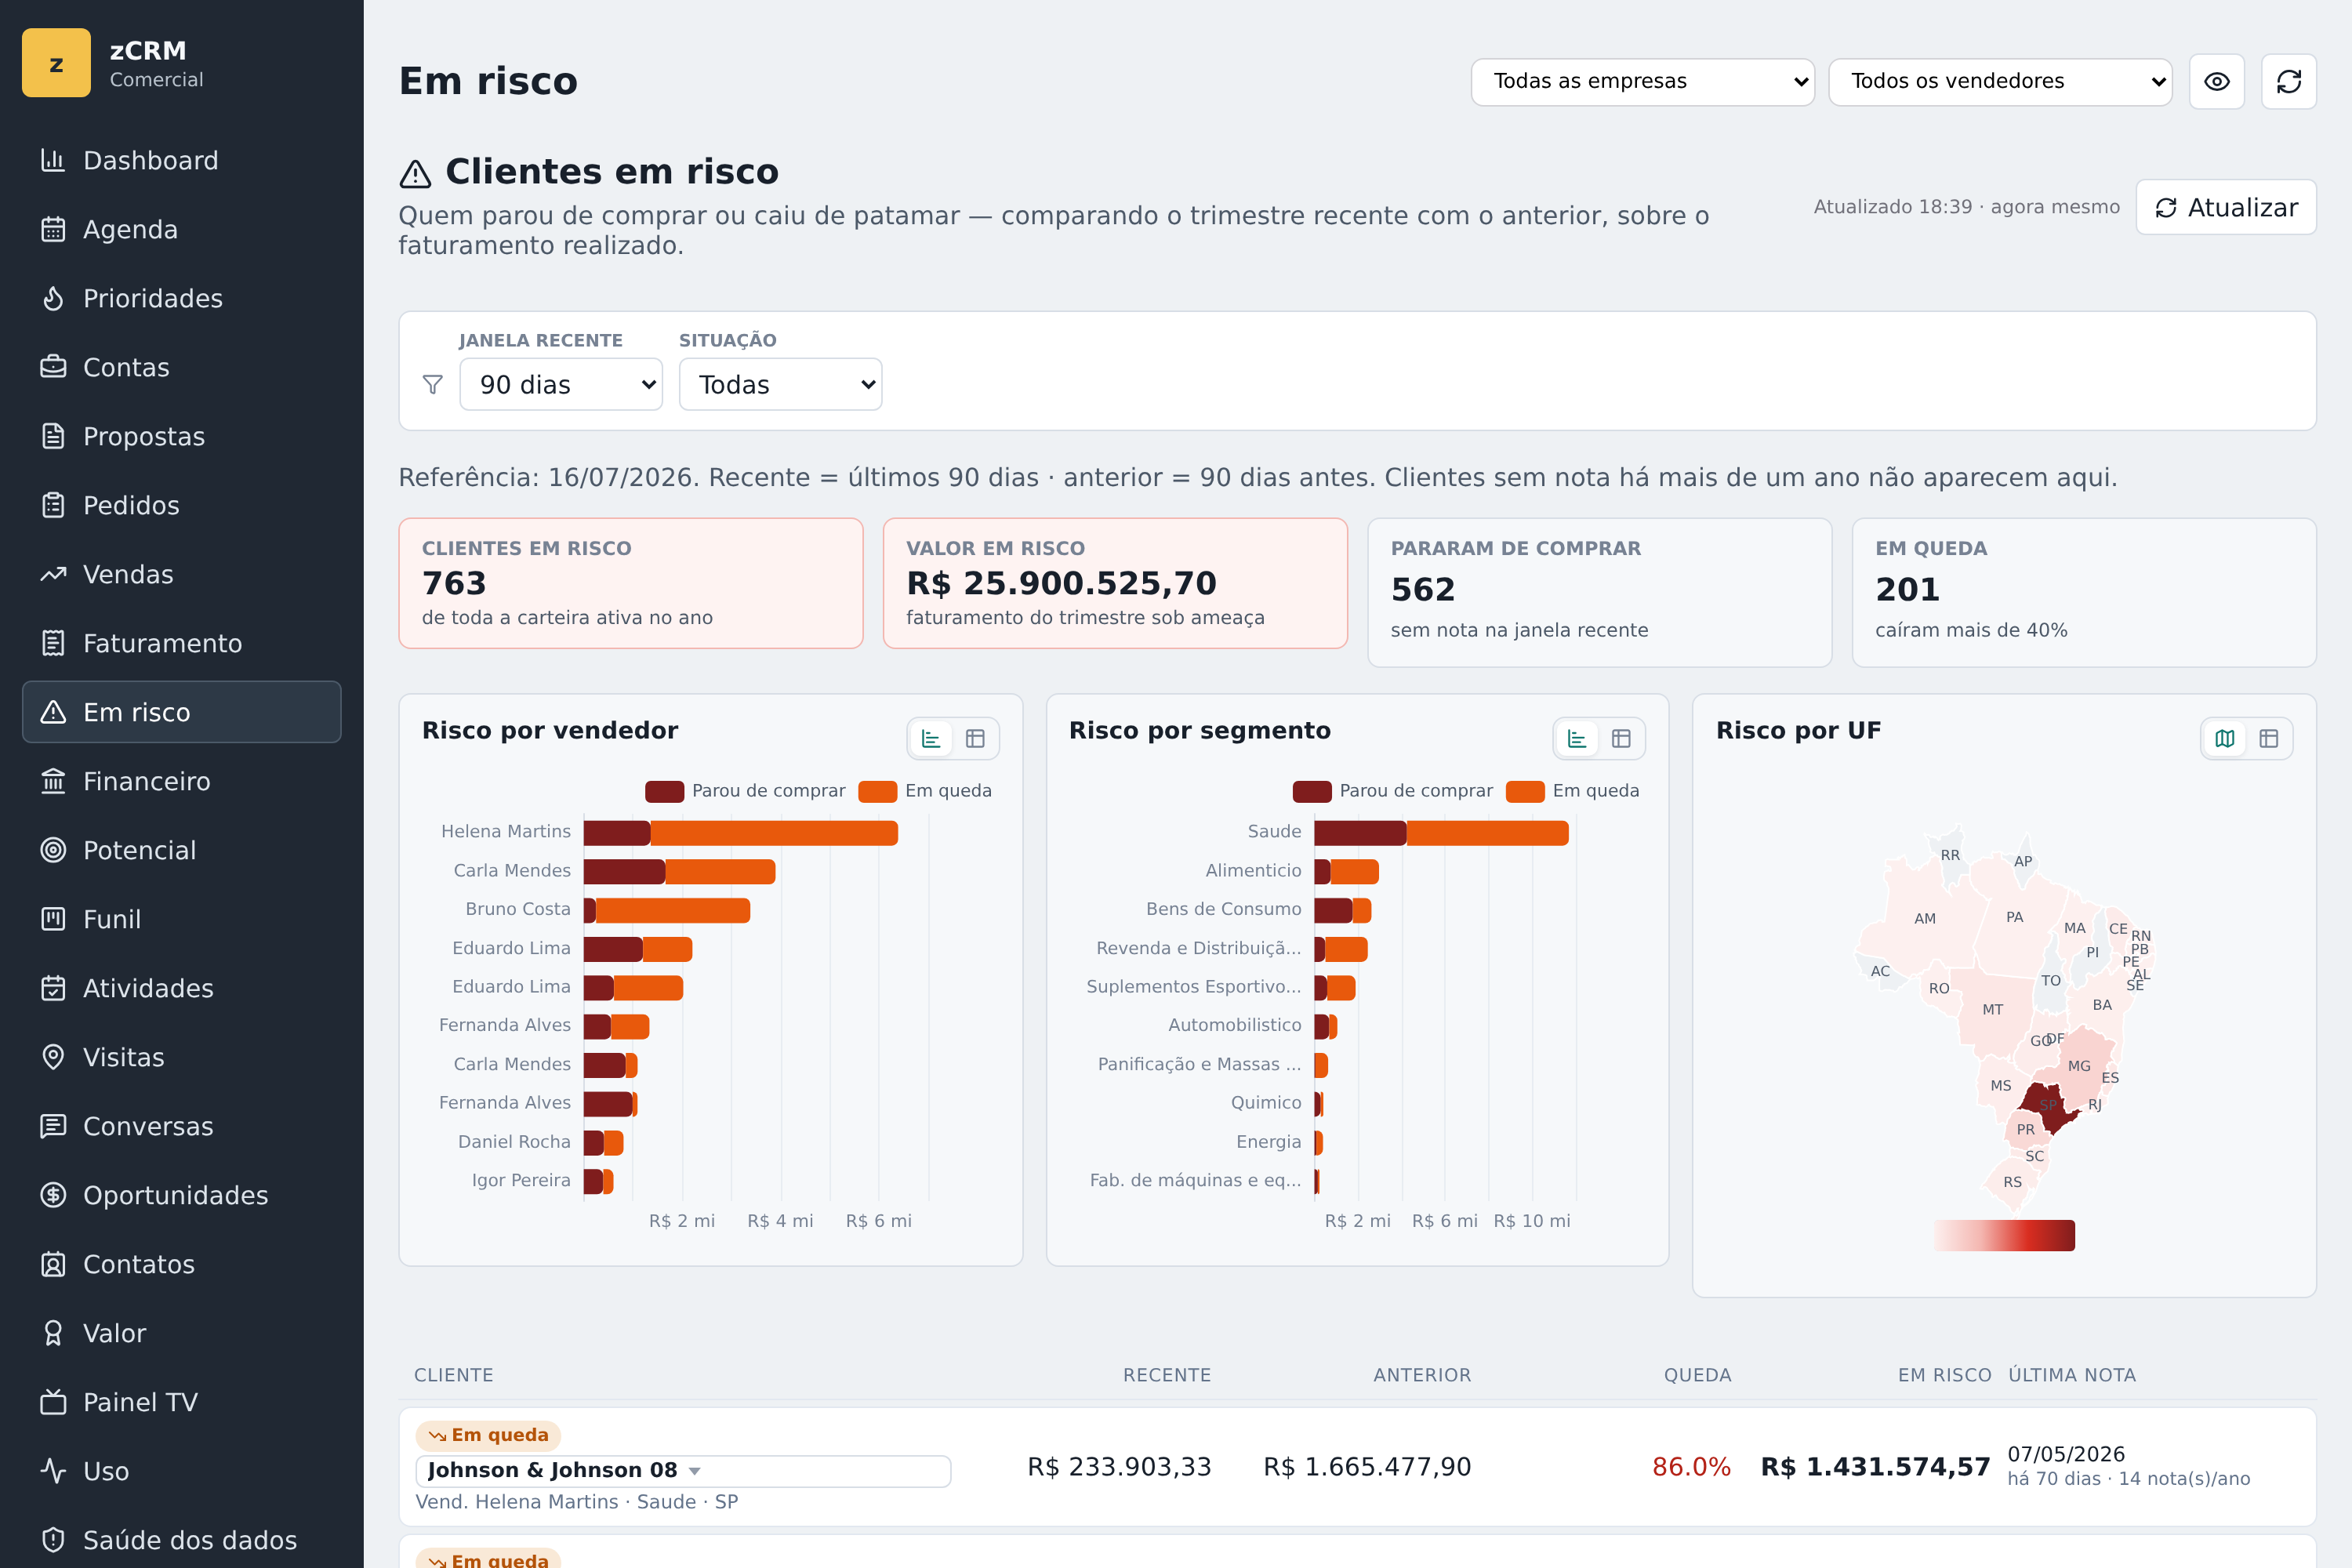Image resolution: width=2352 pixels, height=1568 pixels.
Task: Click the Atualizar button
Action: tap(2226, 207)
